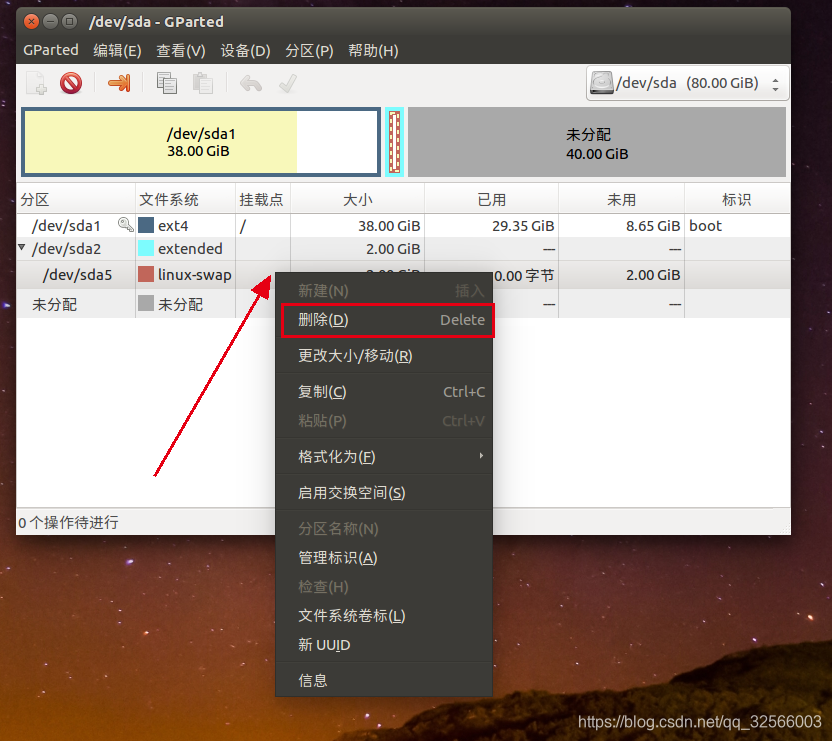Choose 文件系统卷标(L) in context menu
The image size is (832, 741).
click(x=384, y=616)
